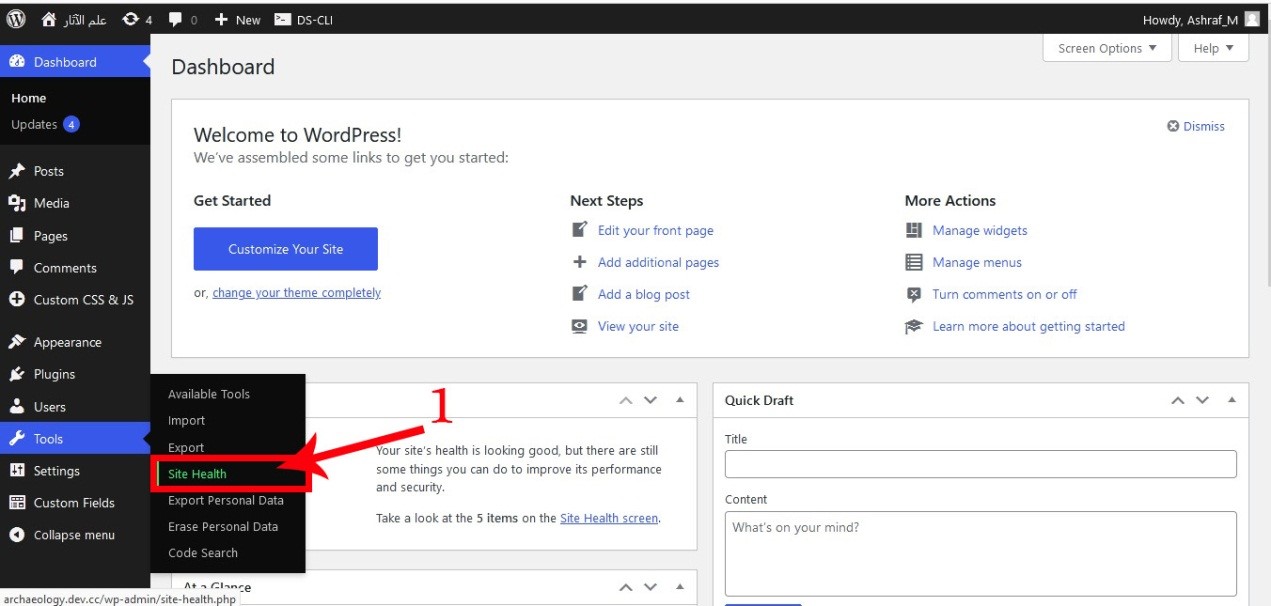Follow the Site Health screen link
1271x606 pixels.
click(609, 518)
